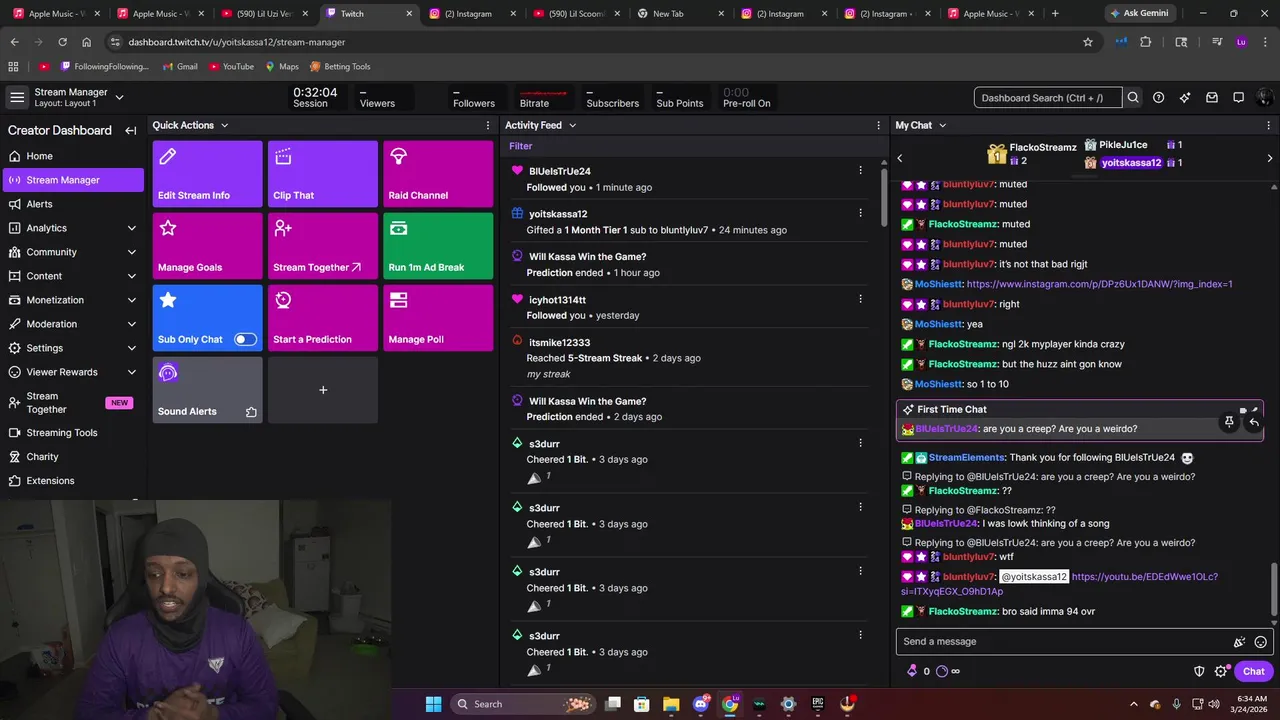Expand the Analytics sidebar section
Screen dimensions: 1280x720
(x=131, y=228)
